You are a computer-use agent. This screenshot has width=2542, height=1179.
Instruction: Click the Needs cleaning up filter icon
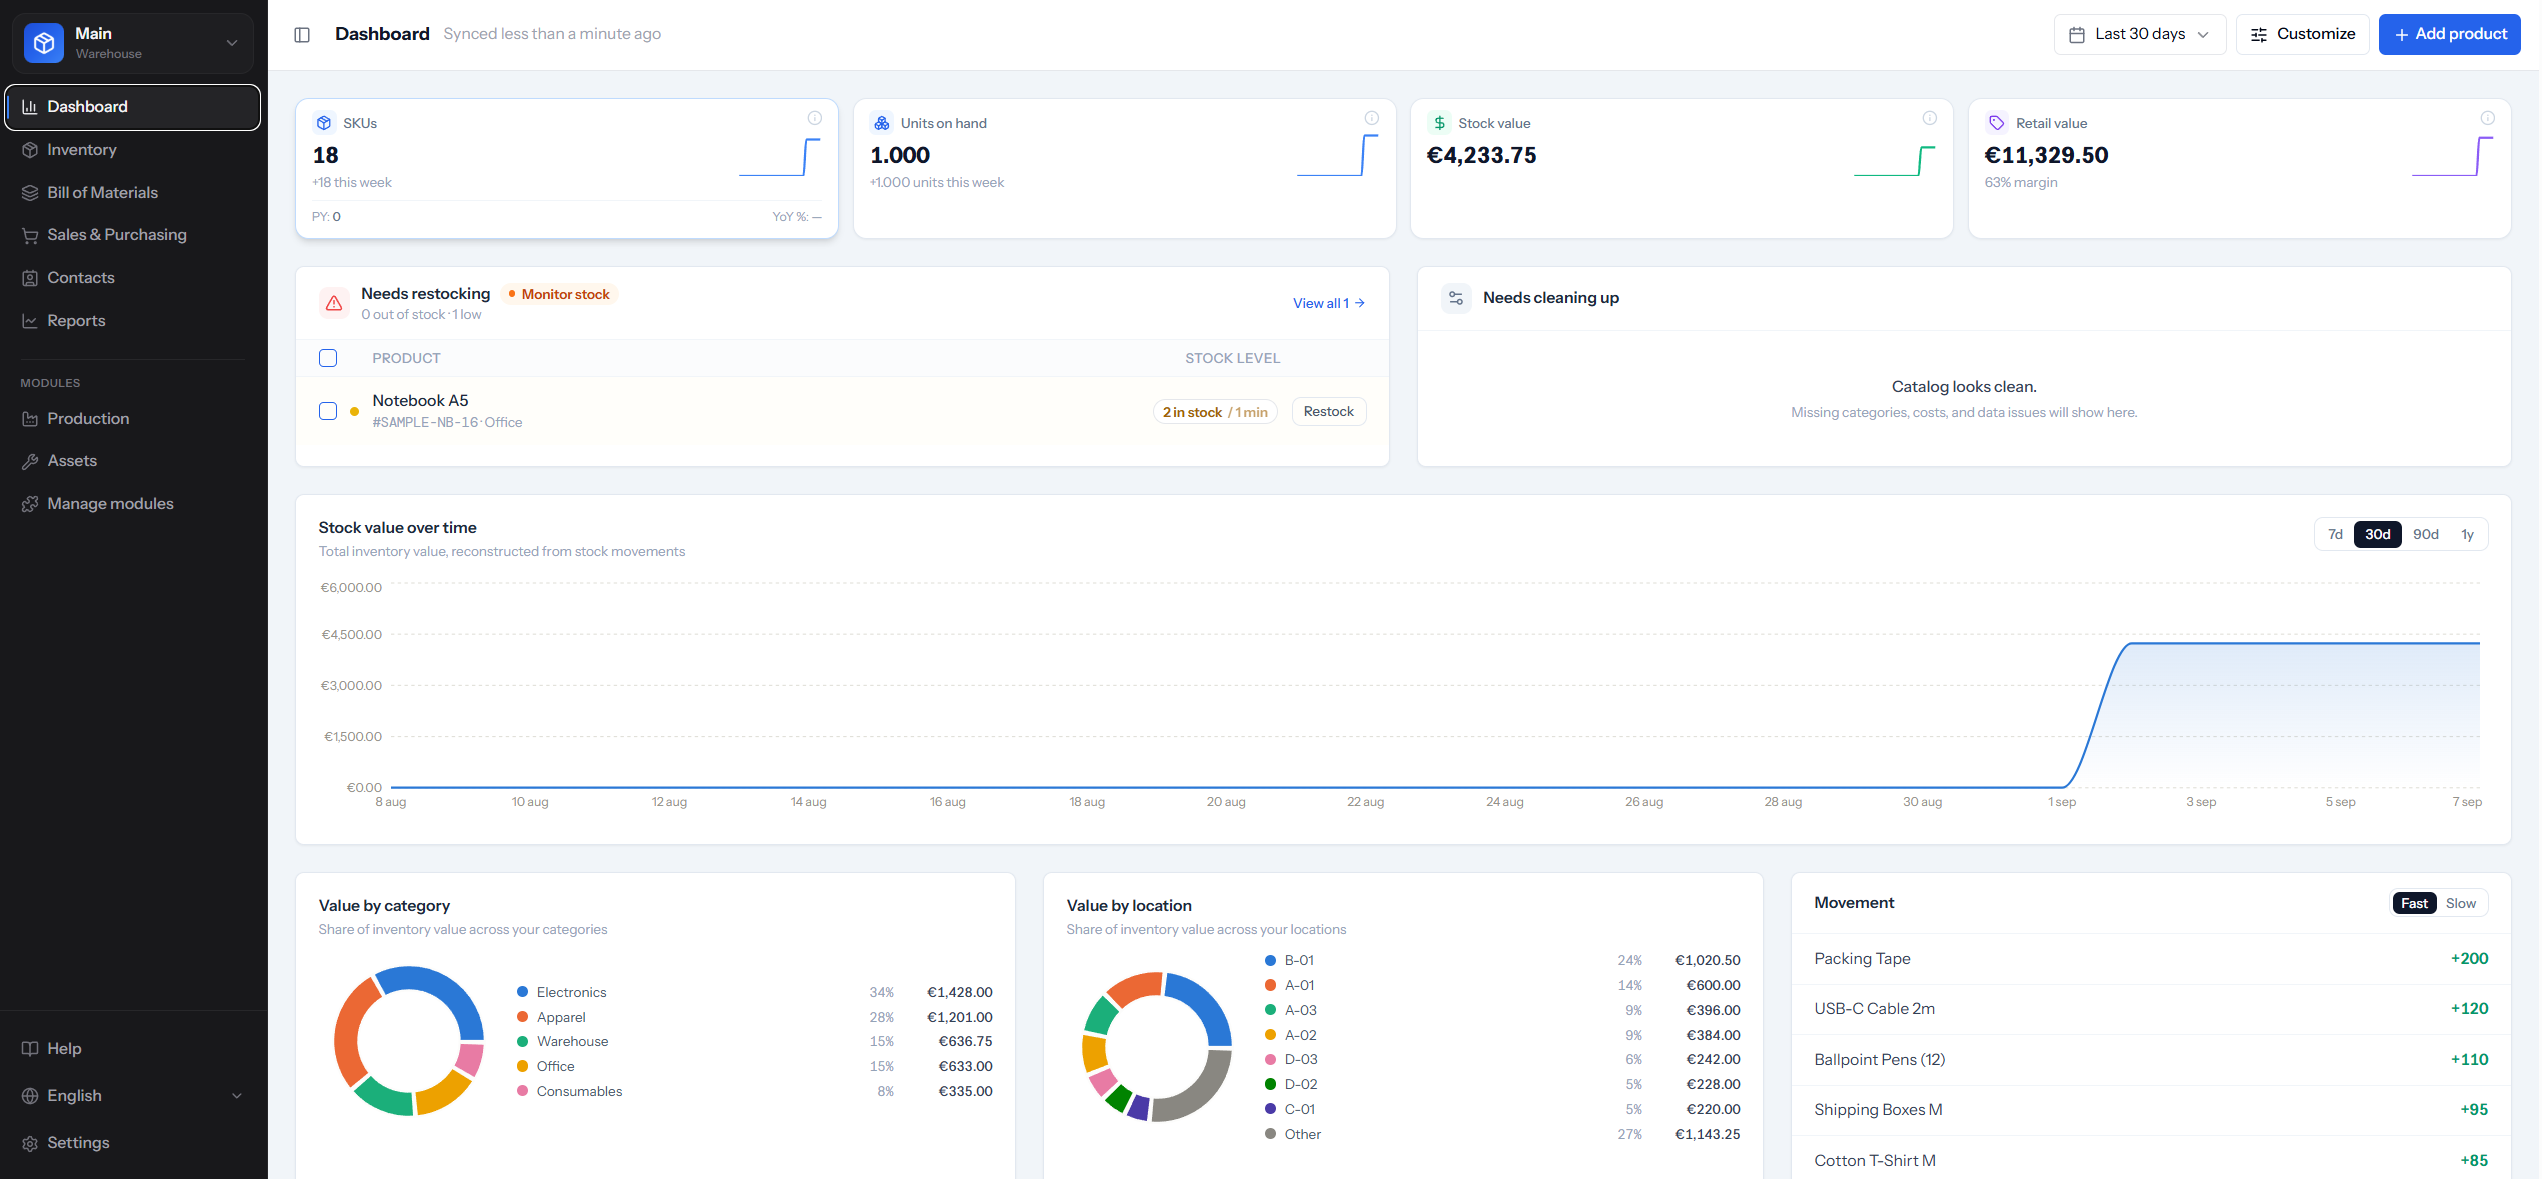(1456, 298)
